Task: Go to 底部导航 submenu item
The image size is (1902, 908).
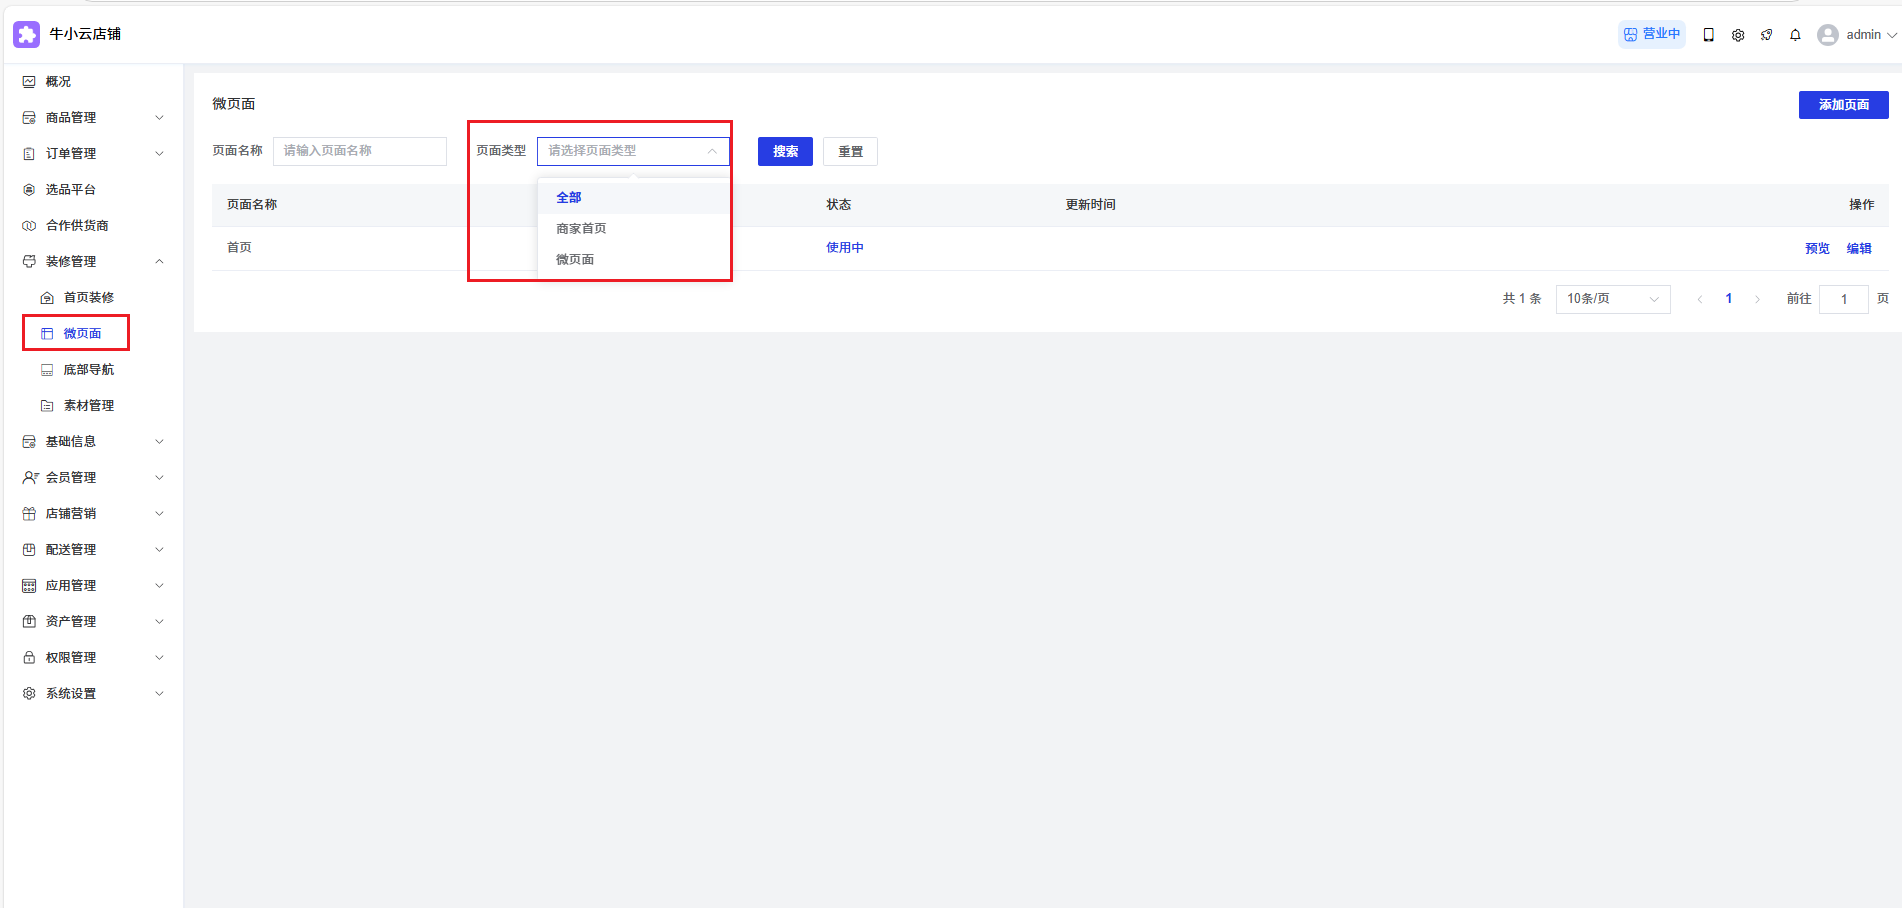Action: point(89,370)
